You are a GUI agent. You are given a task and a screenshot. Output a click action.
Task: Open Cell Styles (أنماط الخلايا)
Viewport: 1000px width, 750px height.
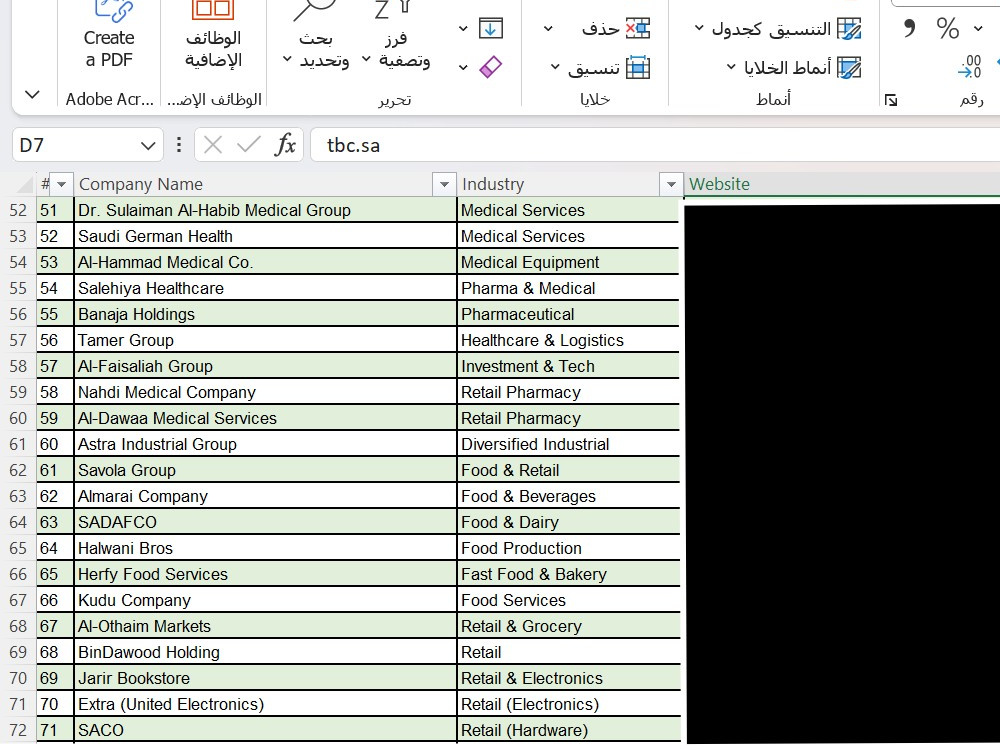point(795,67)
